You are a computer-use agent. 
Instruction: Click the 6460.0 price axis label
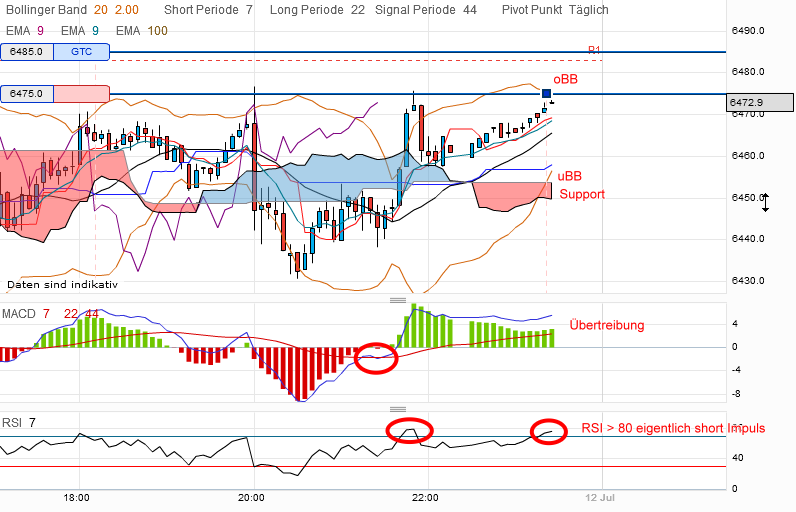pos(748,155)
